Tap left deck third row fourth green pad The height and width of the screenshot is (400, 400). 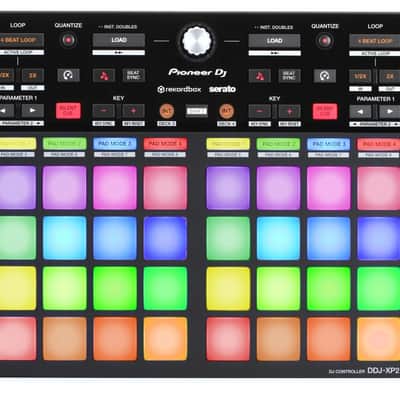[165, 288]
